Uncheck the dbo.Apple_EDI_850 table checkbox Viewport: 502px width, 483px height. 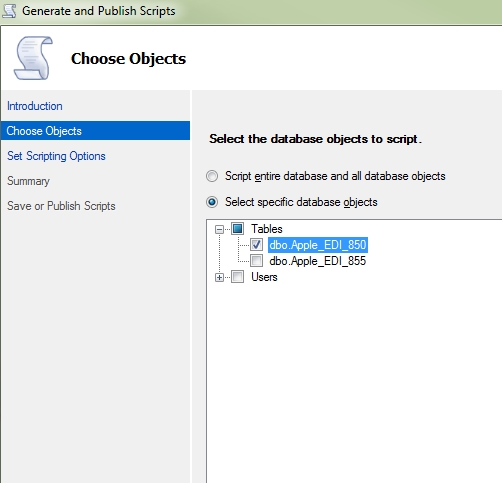[256, 245]
